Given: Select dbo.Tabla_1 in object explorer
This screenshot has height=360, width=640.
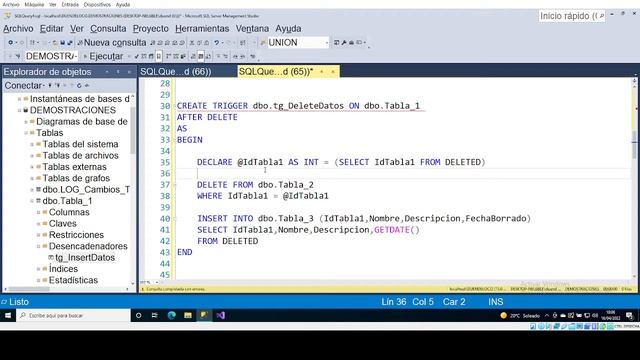Looking at the screenshot, I should point(67,201).
